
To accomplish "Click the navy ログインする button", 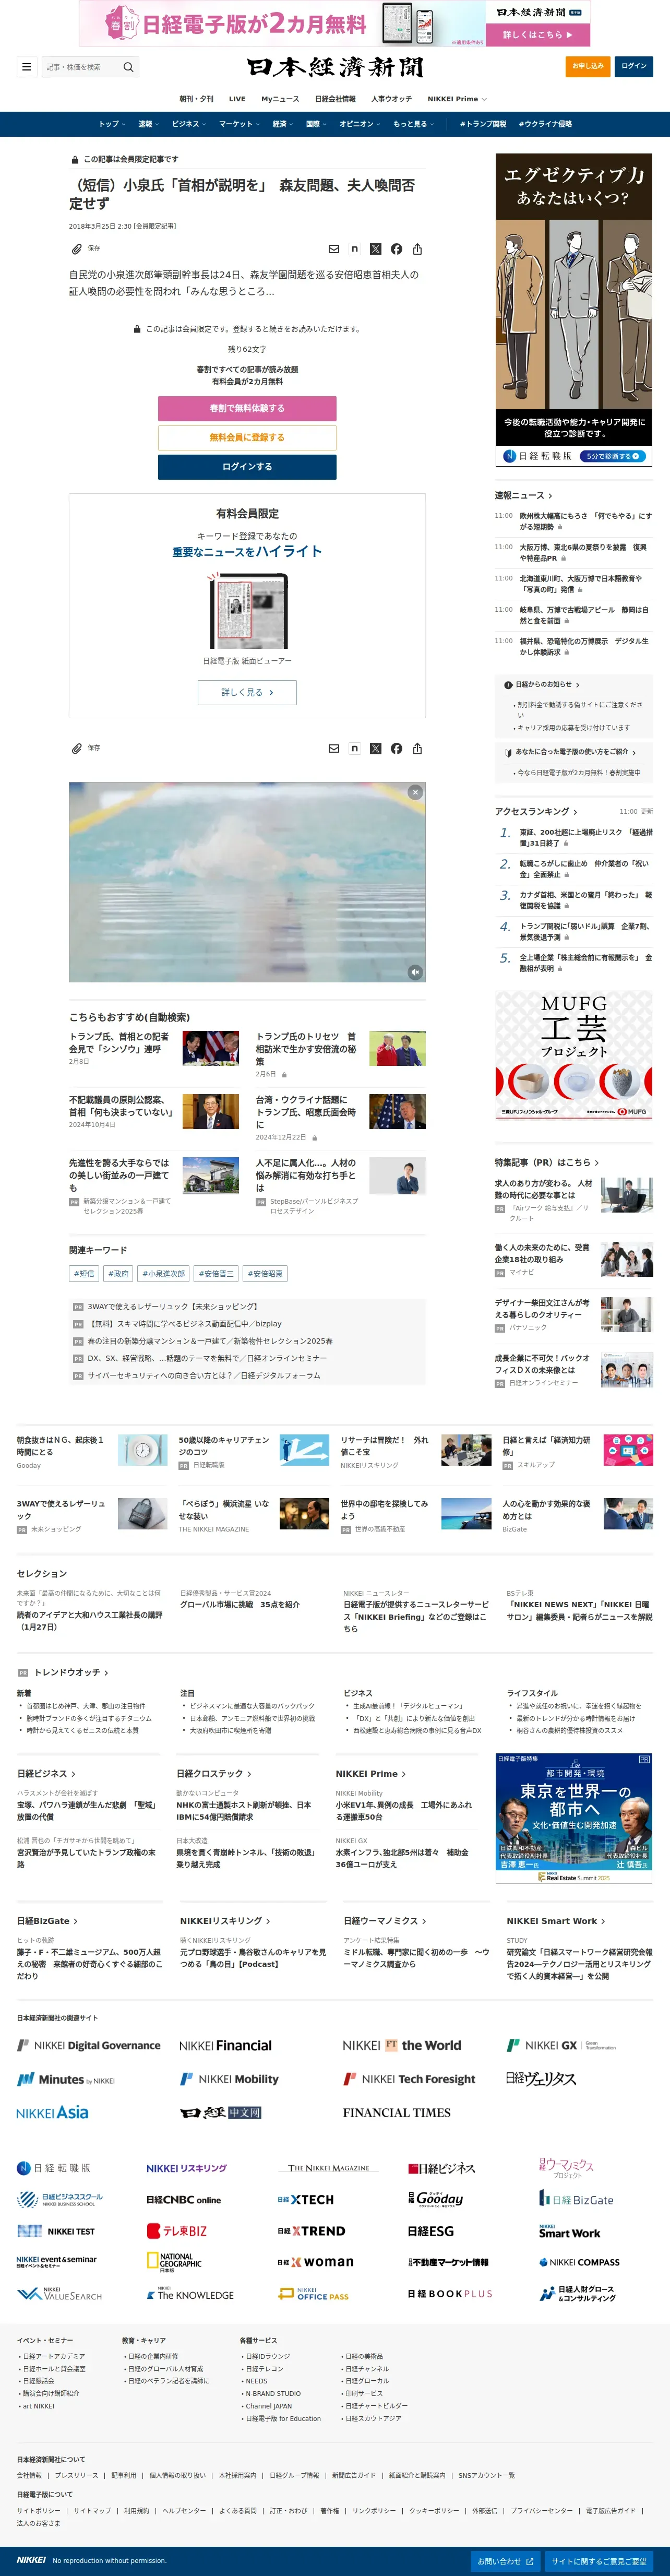I will 247,466.
